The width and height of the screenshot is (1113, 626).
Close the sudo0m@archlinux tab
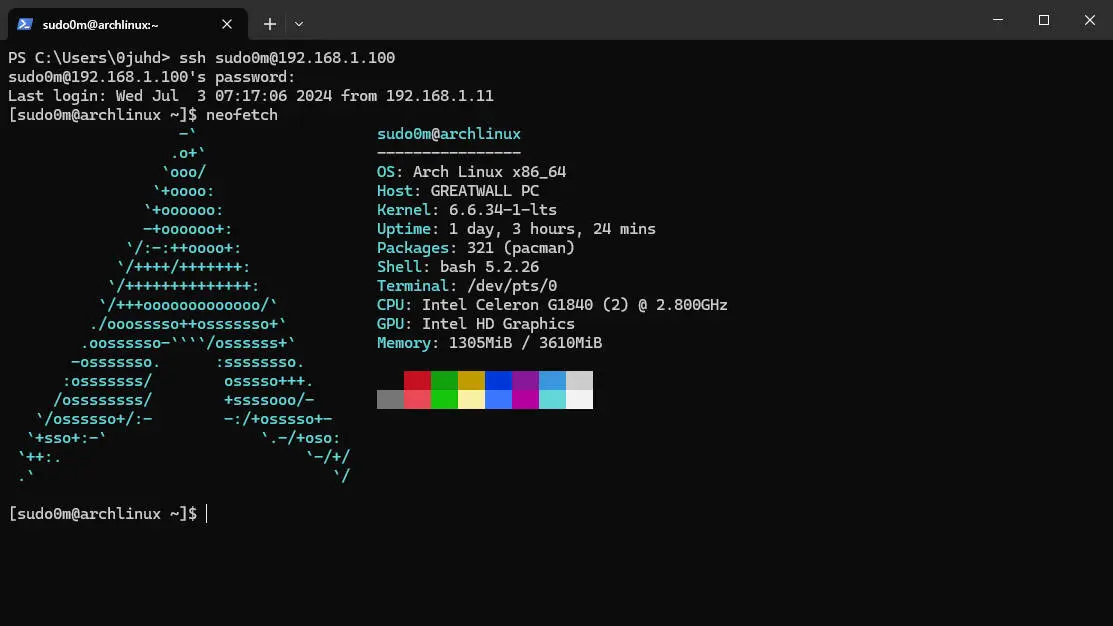[x=226, y=24]
